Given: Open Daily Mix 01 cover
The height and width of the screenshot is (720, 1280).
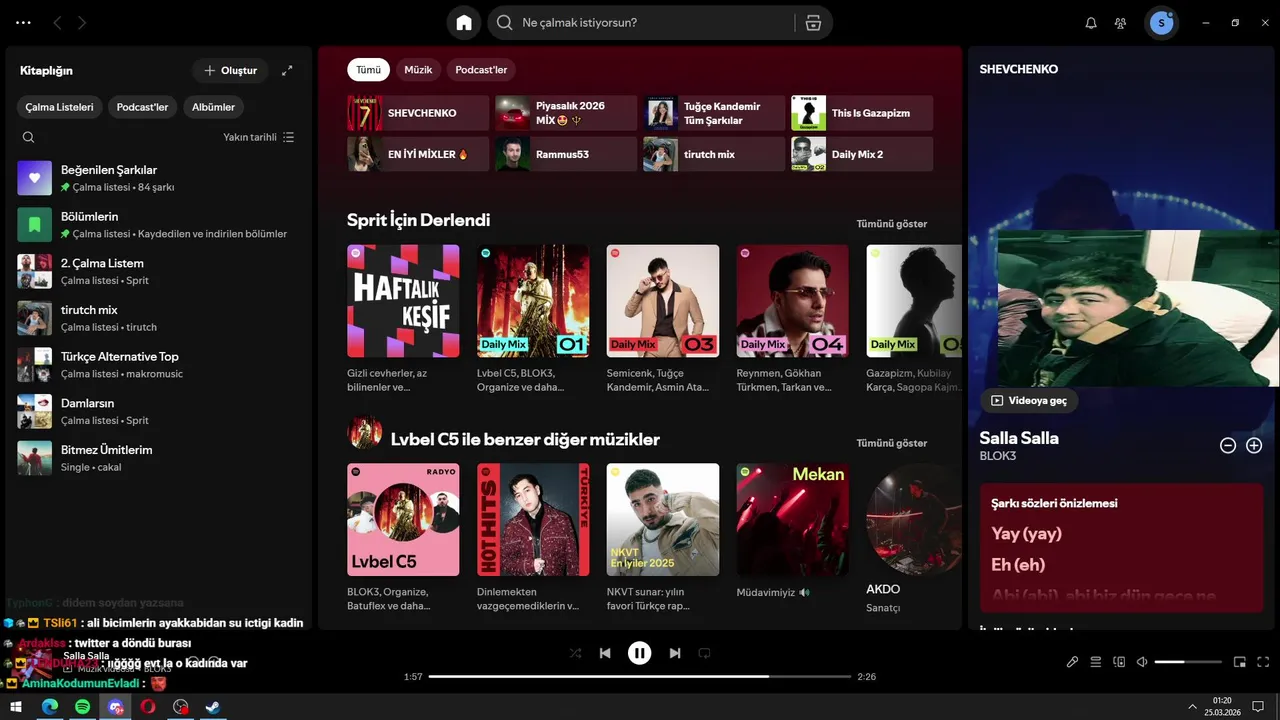Looking at the screenshot, I should [x=533, y=301].
